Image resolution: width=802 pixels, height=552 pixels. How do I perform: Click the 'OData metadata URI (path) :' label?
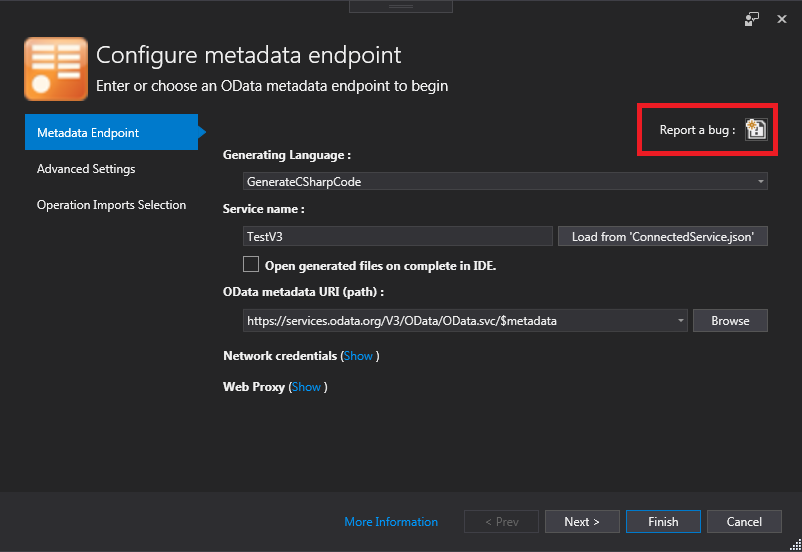click(303, 292)
